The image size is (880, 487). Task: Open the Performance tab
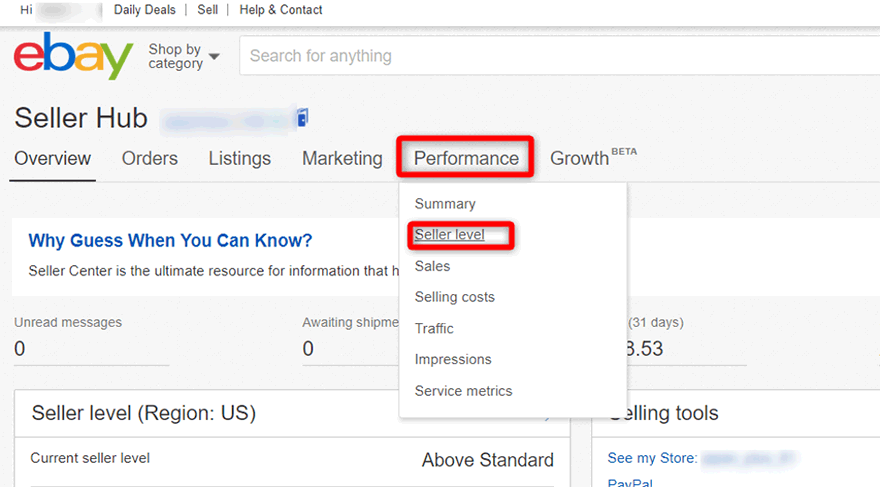466,159
